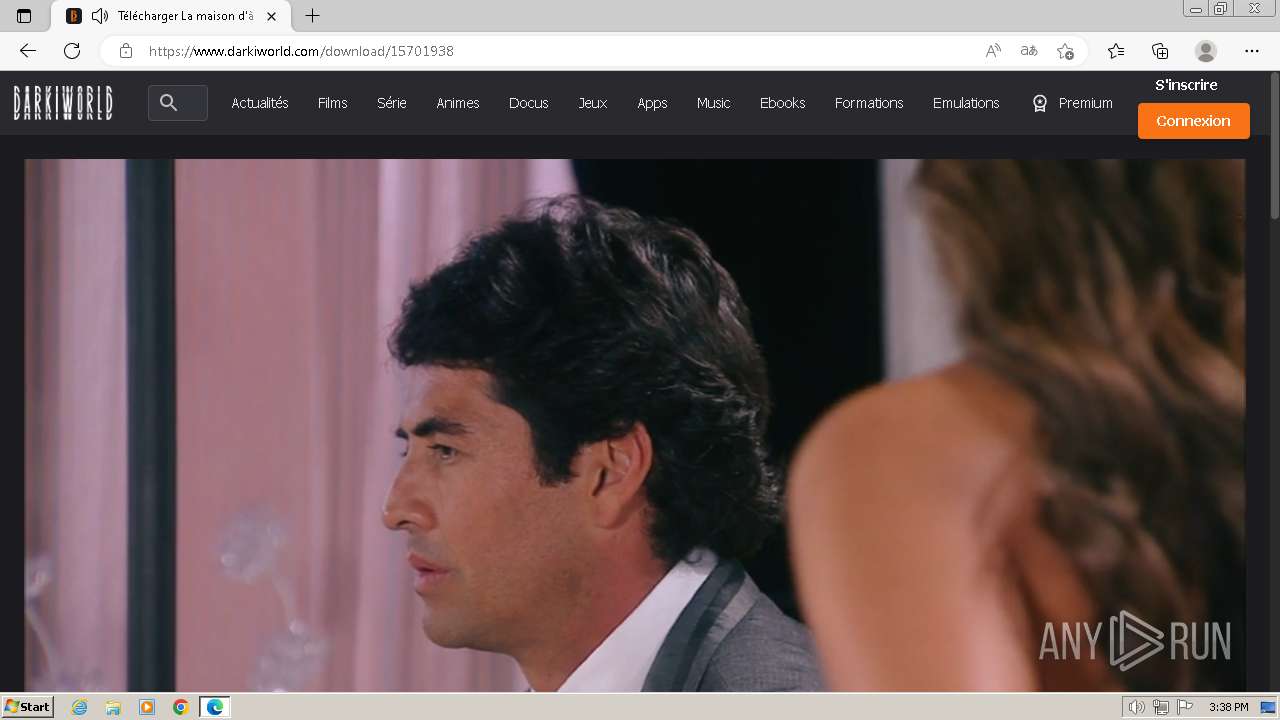1280x720 pixels.
Task: Open Edge Settings and more menu
Action: pyautogui.click(x=1252, y=51)
